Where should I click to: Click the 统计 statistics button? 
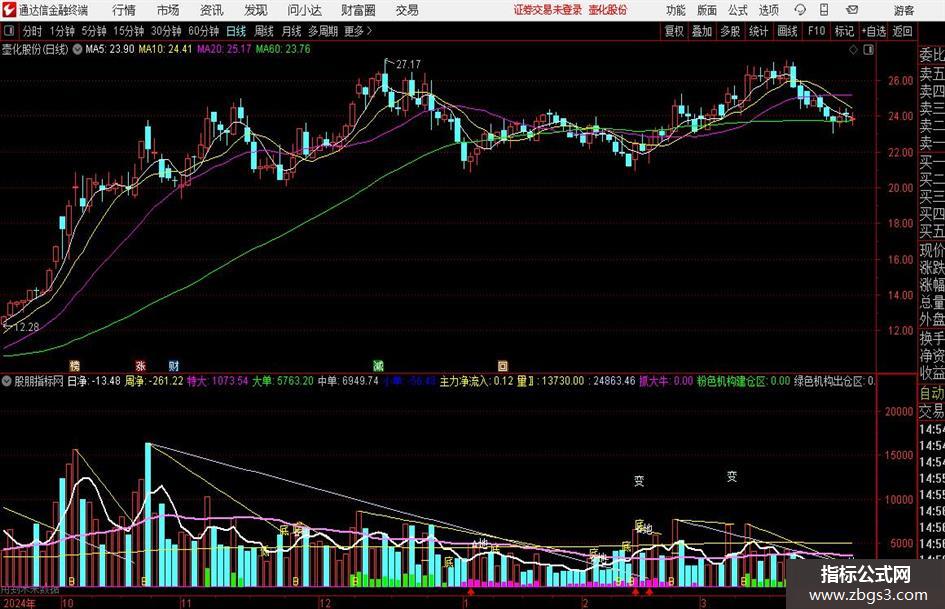pos(758,31)
